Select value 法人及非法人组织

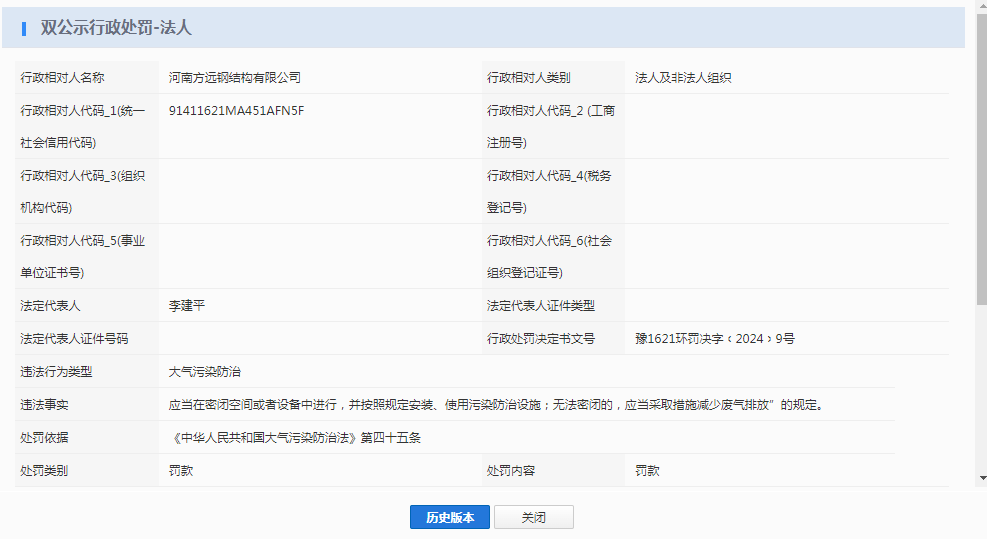pyautogui.click(x=683, y=77)
